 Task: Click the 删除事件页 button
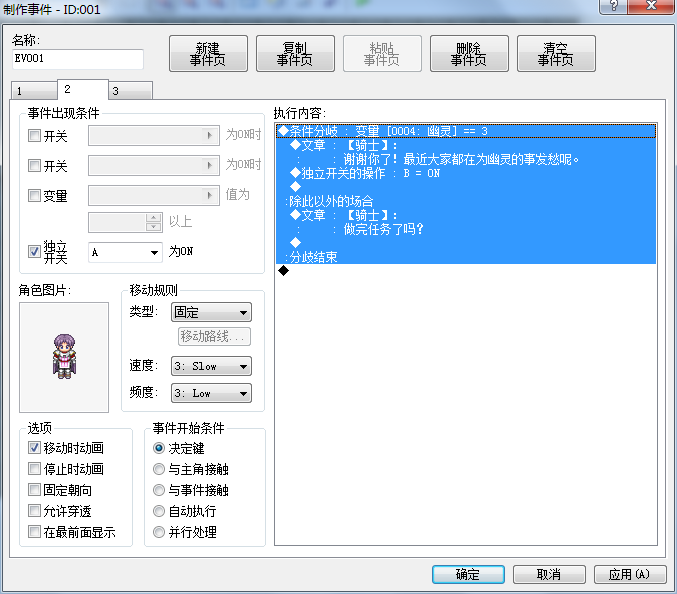coord(469,54)
